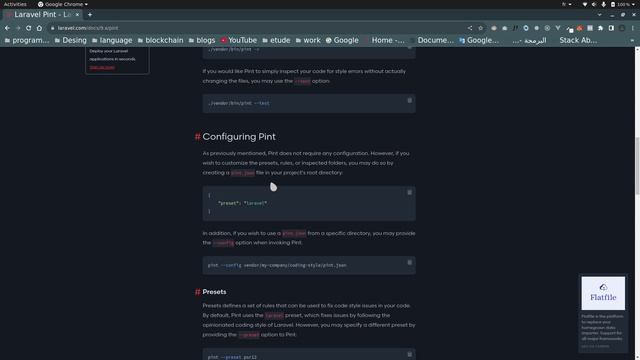The width and height of the screenshot is (640, 360).
Task: Expand the work bookmarks folder
Action: [308, 40]
